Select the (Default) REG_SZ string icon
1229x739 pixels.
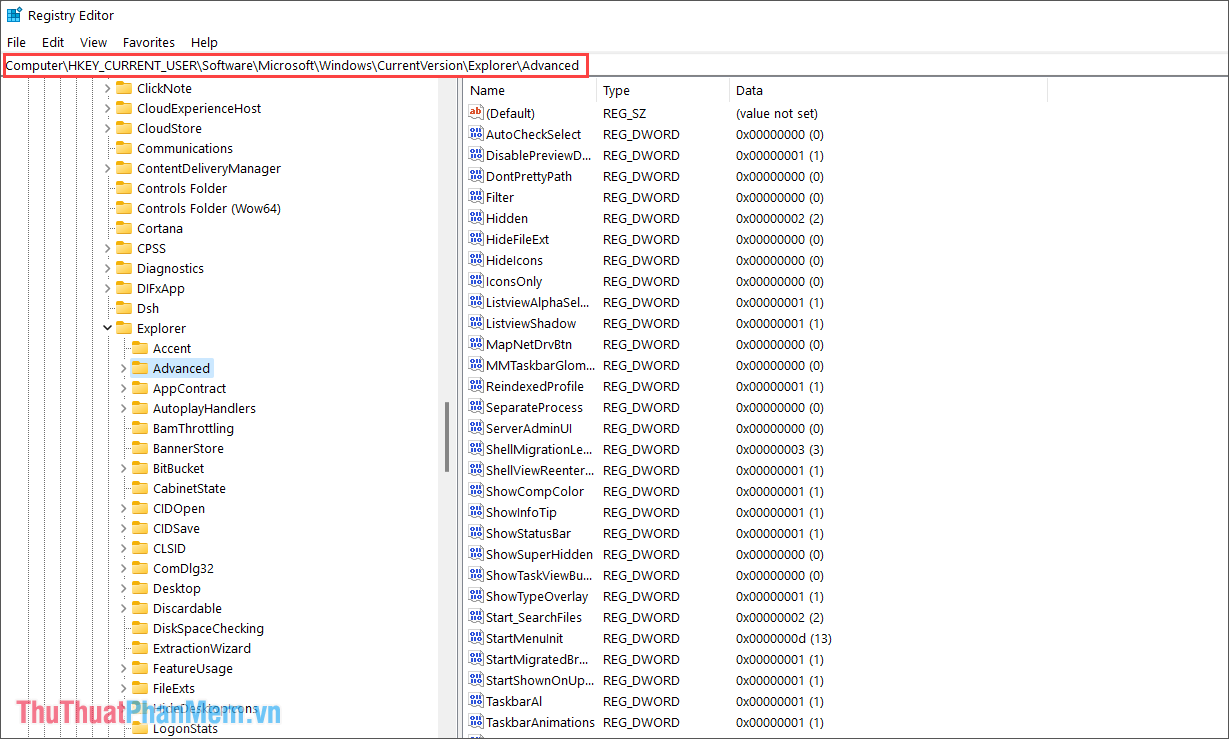pos(476,112)
